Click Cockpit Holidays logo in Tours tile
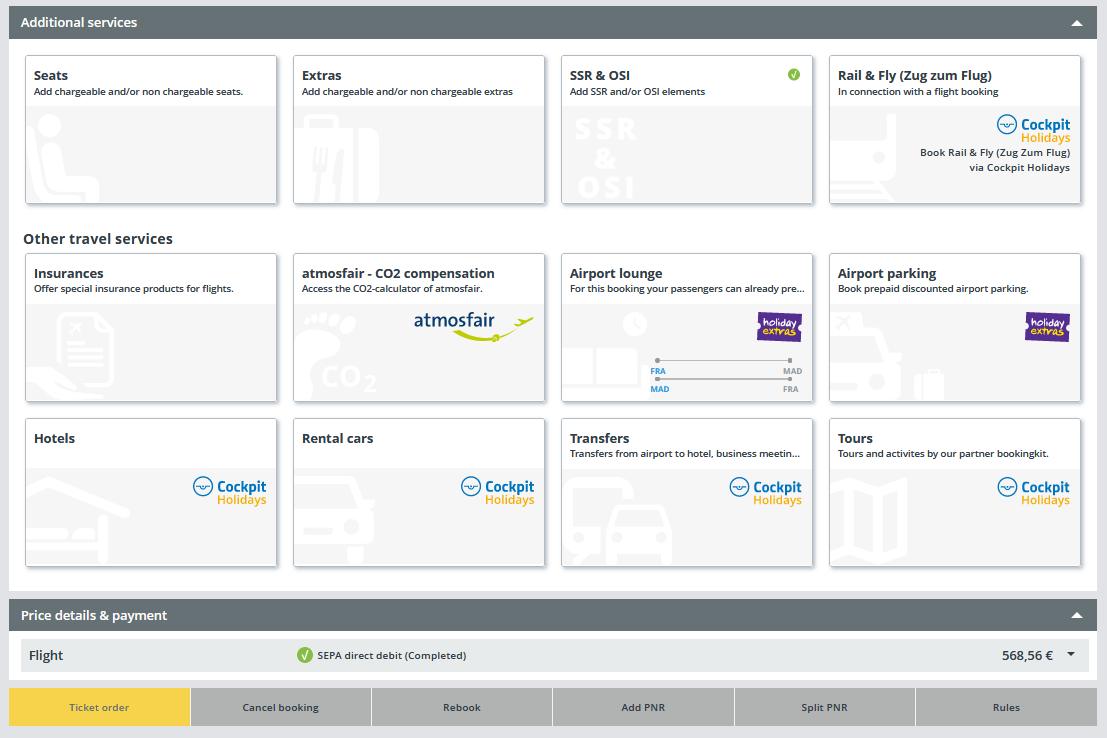This screenshot has width=1107, height=738. click(1034, 492)
